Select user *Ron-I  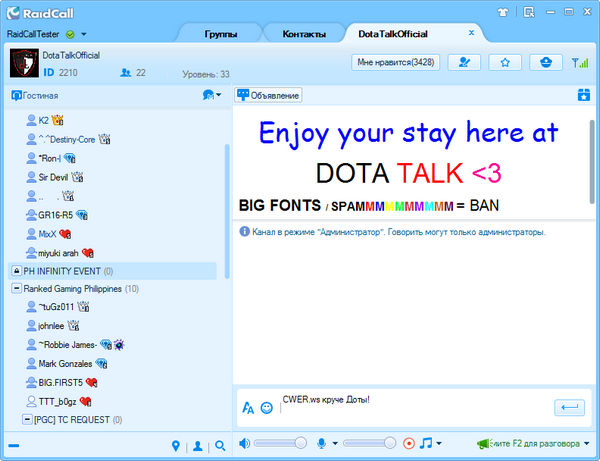pyautogui.click(x=49, y=158)
